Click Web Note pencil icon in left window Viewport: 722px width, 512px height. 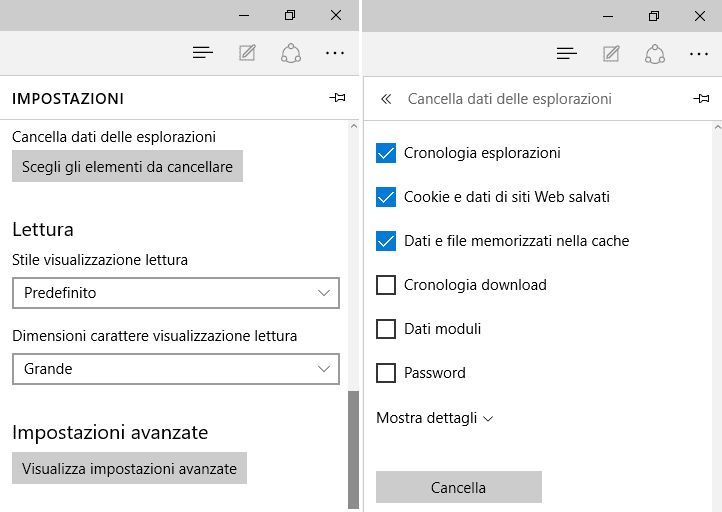tap(247, 53)
